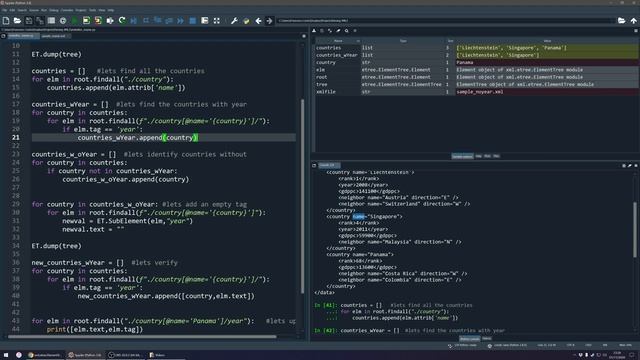Open the notification center in system tray

pyautogui.click(x=632, y=355)
